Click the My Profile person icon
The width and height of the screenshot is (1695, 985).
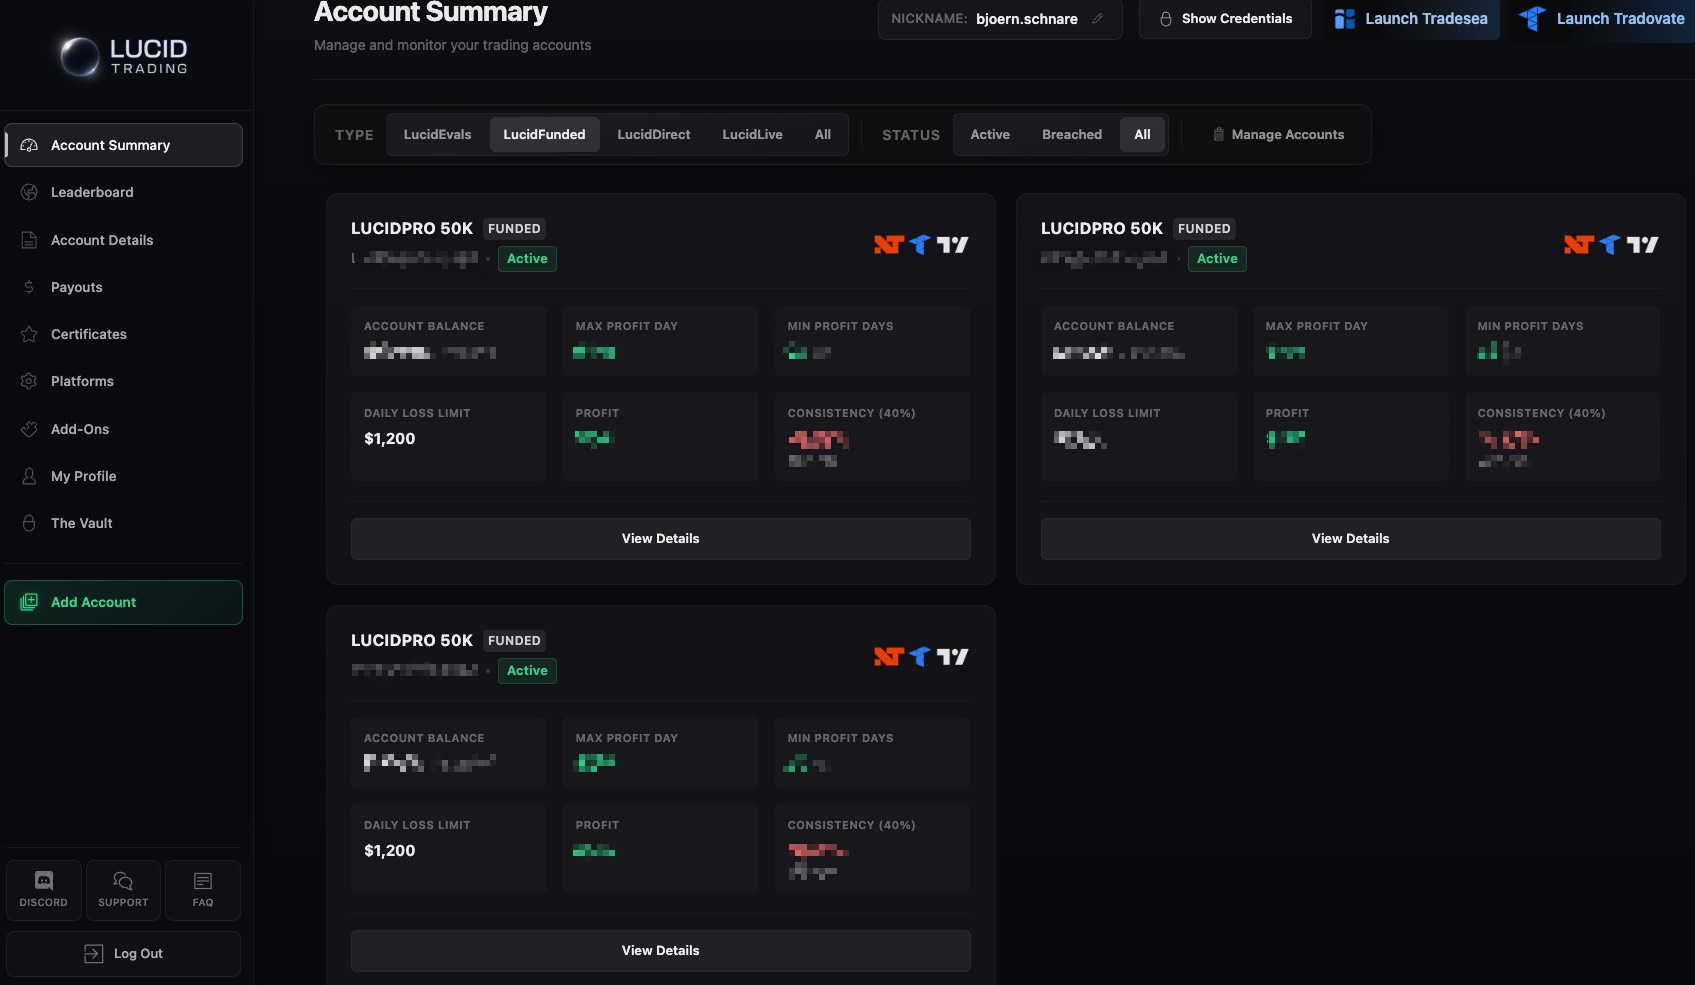click(29, 476)
